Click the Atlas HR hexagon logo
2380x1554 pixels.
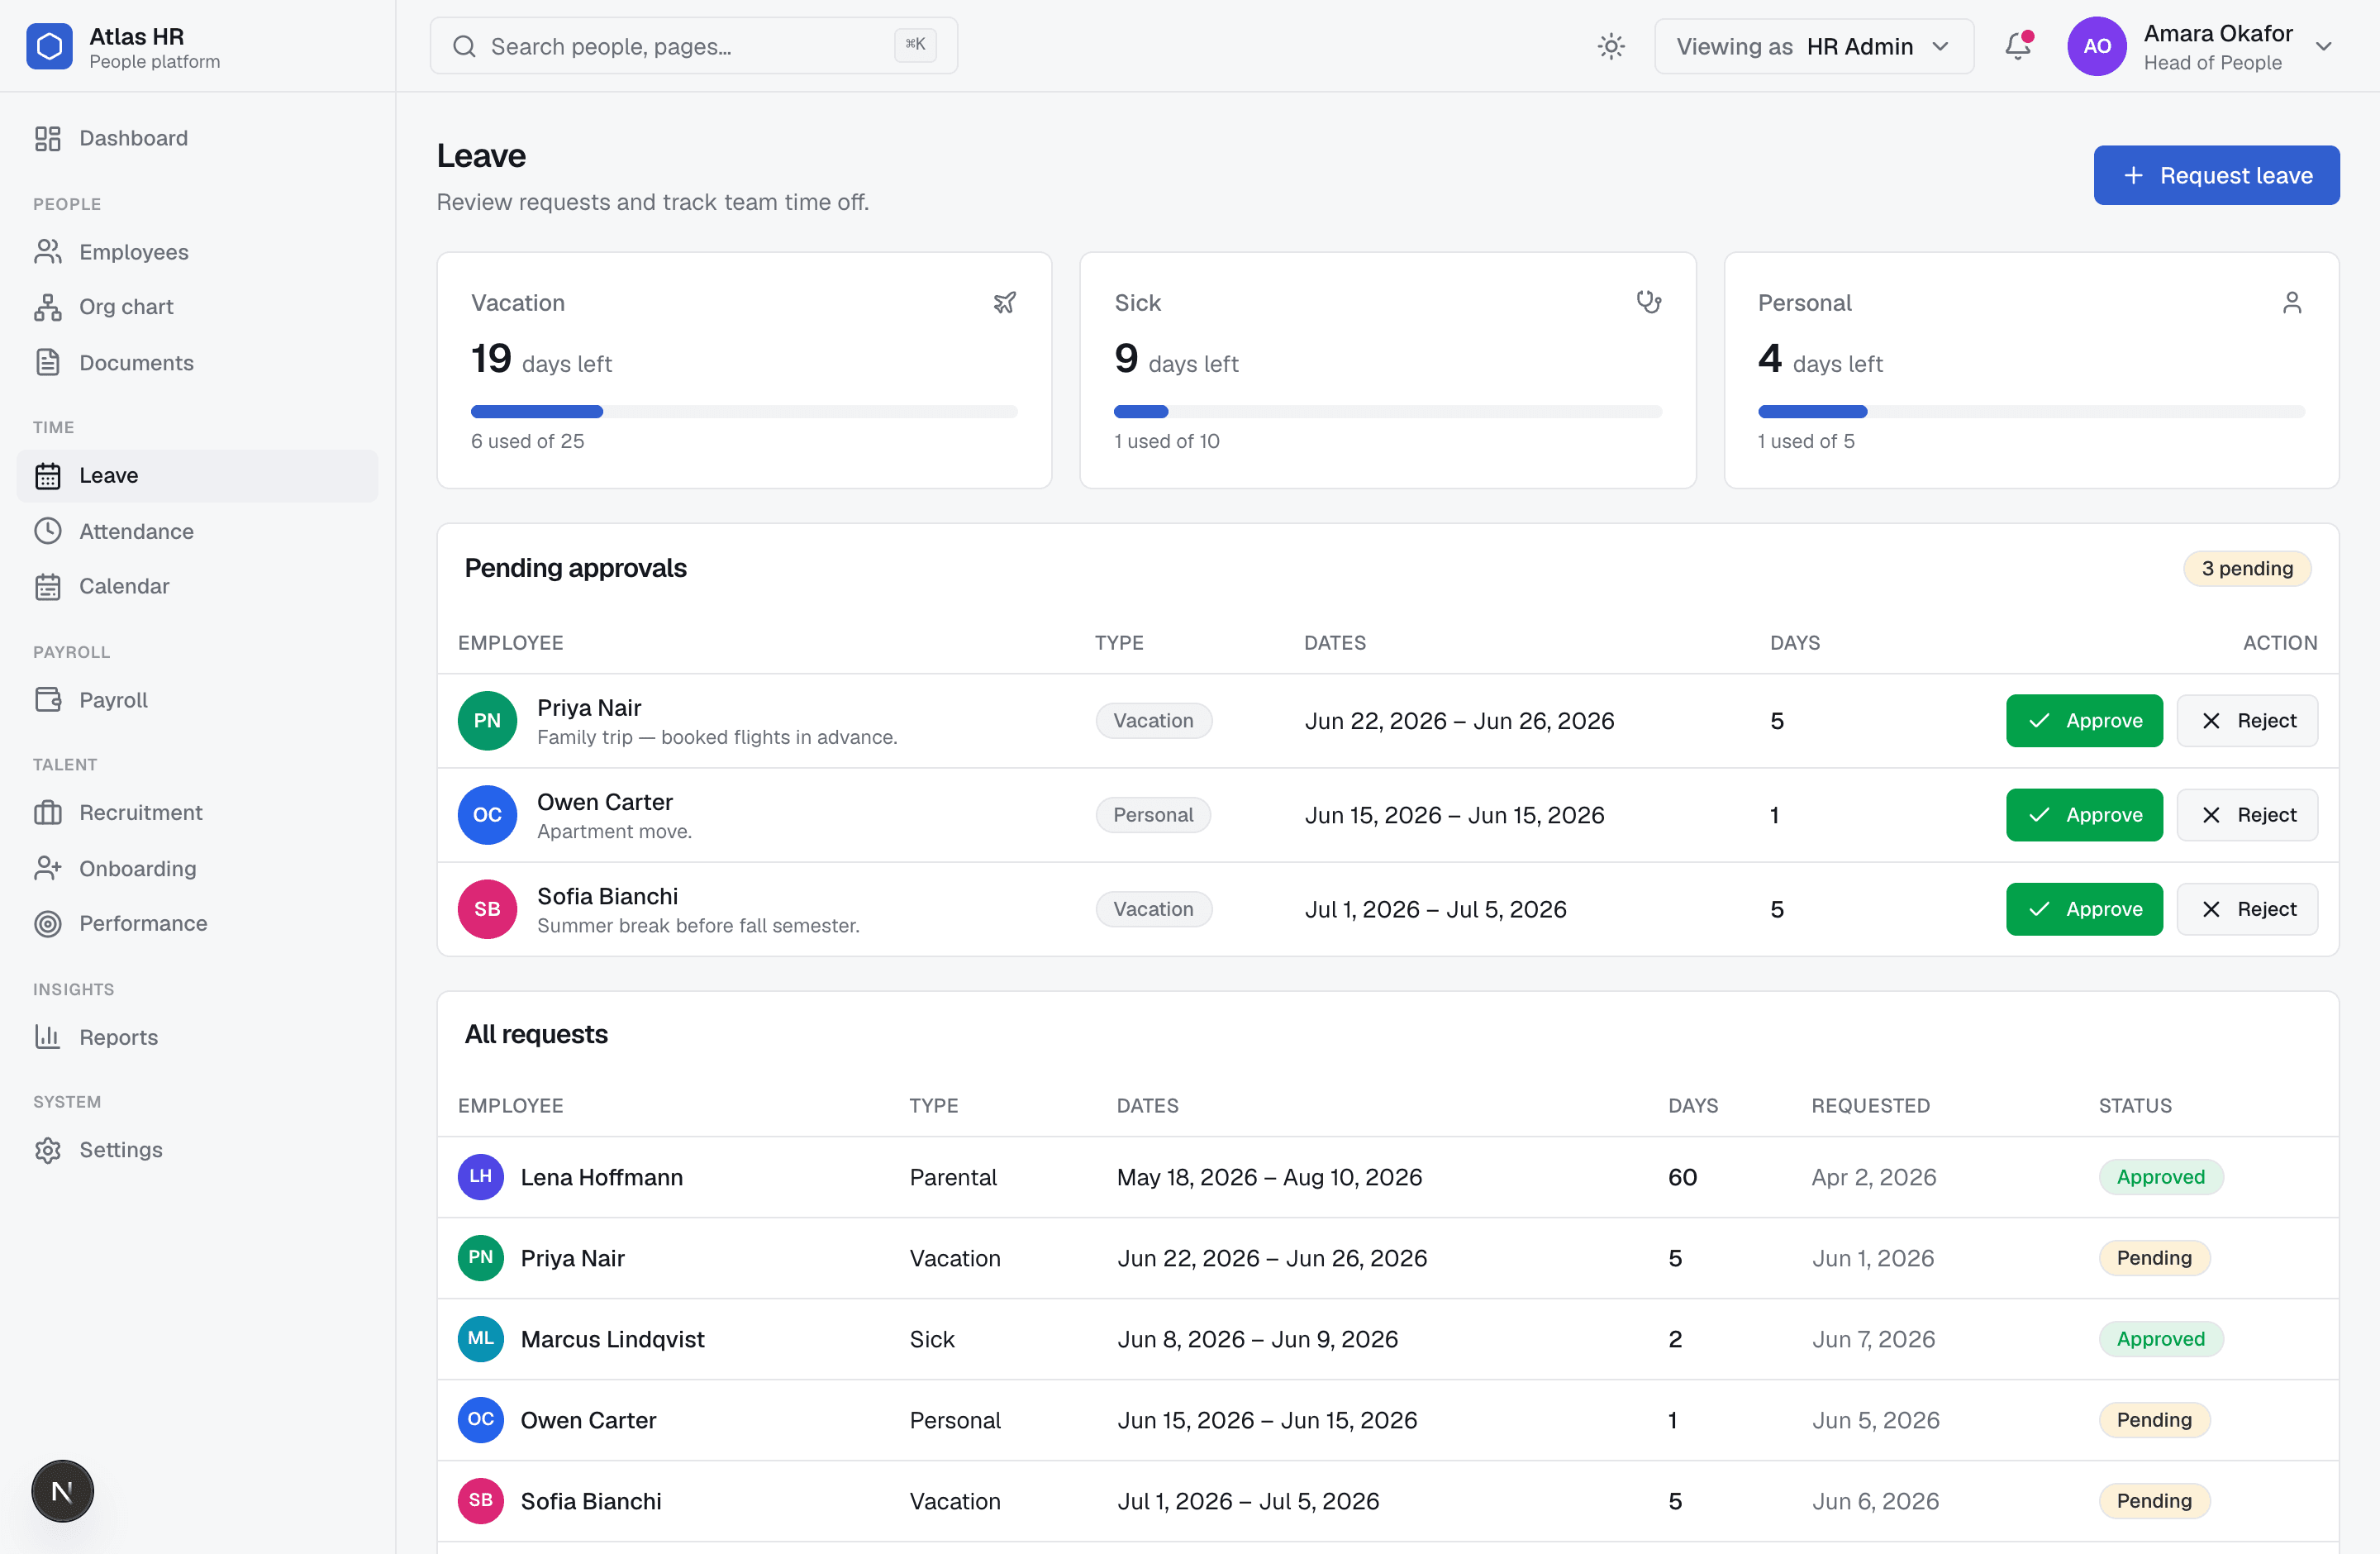(x=49, y=46)
